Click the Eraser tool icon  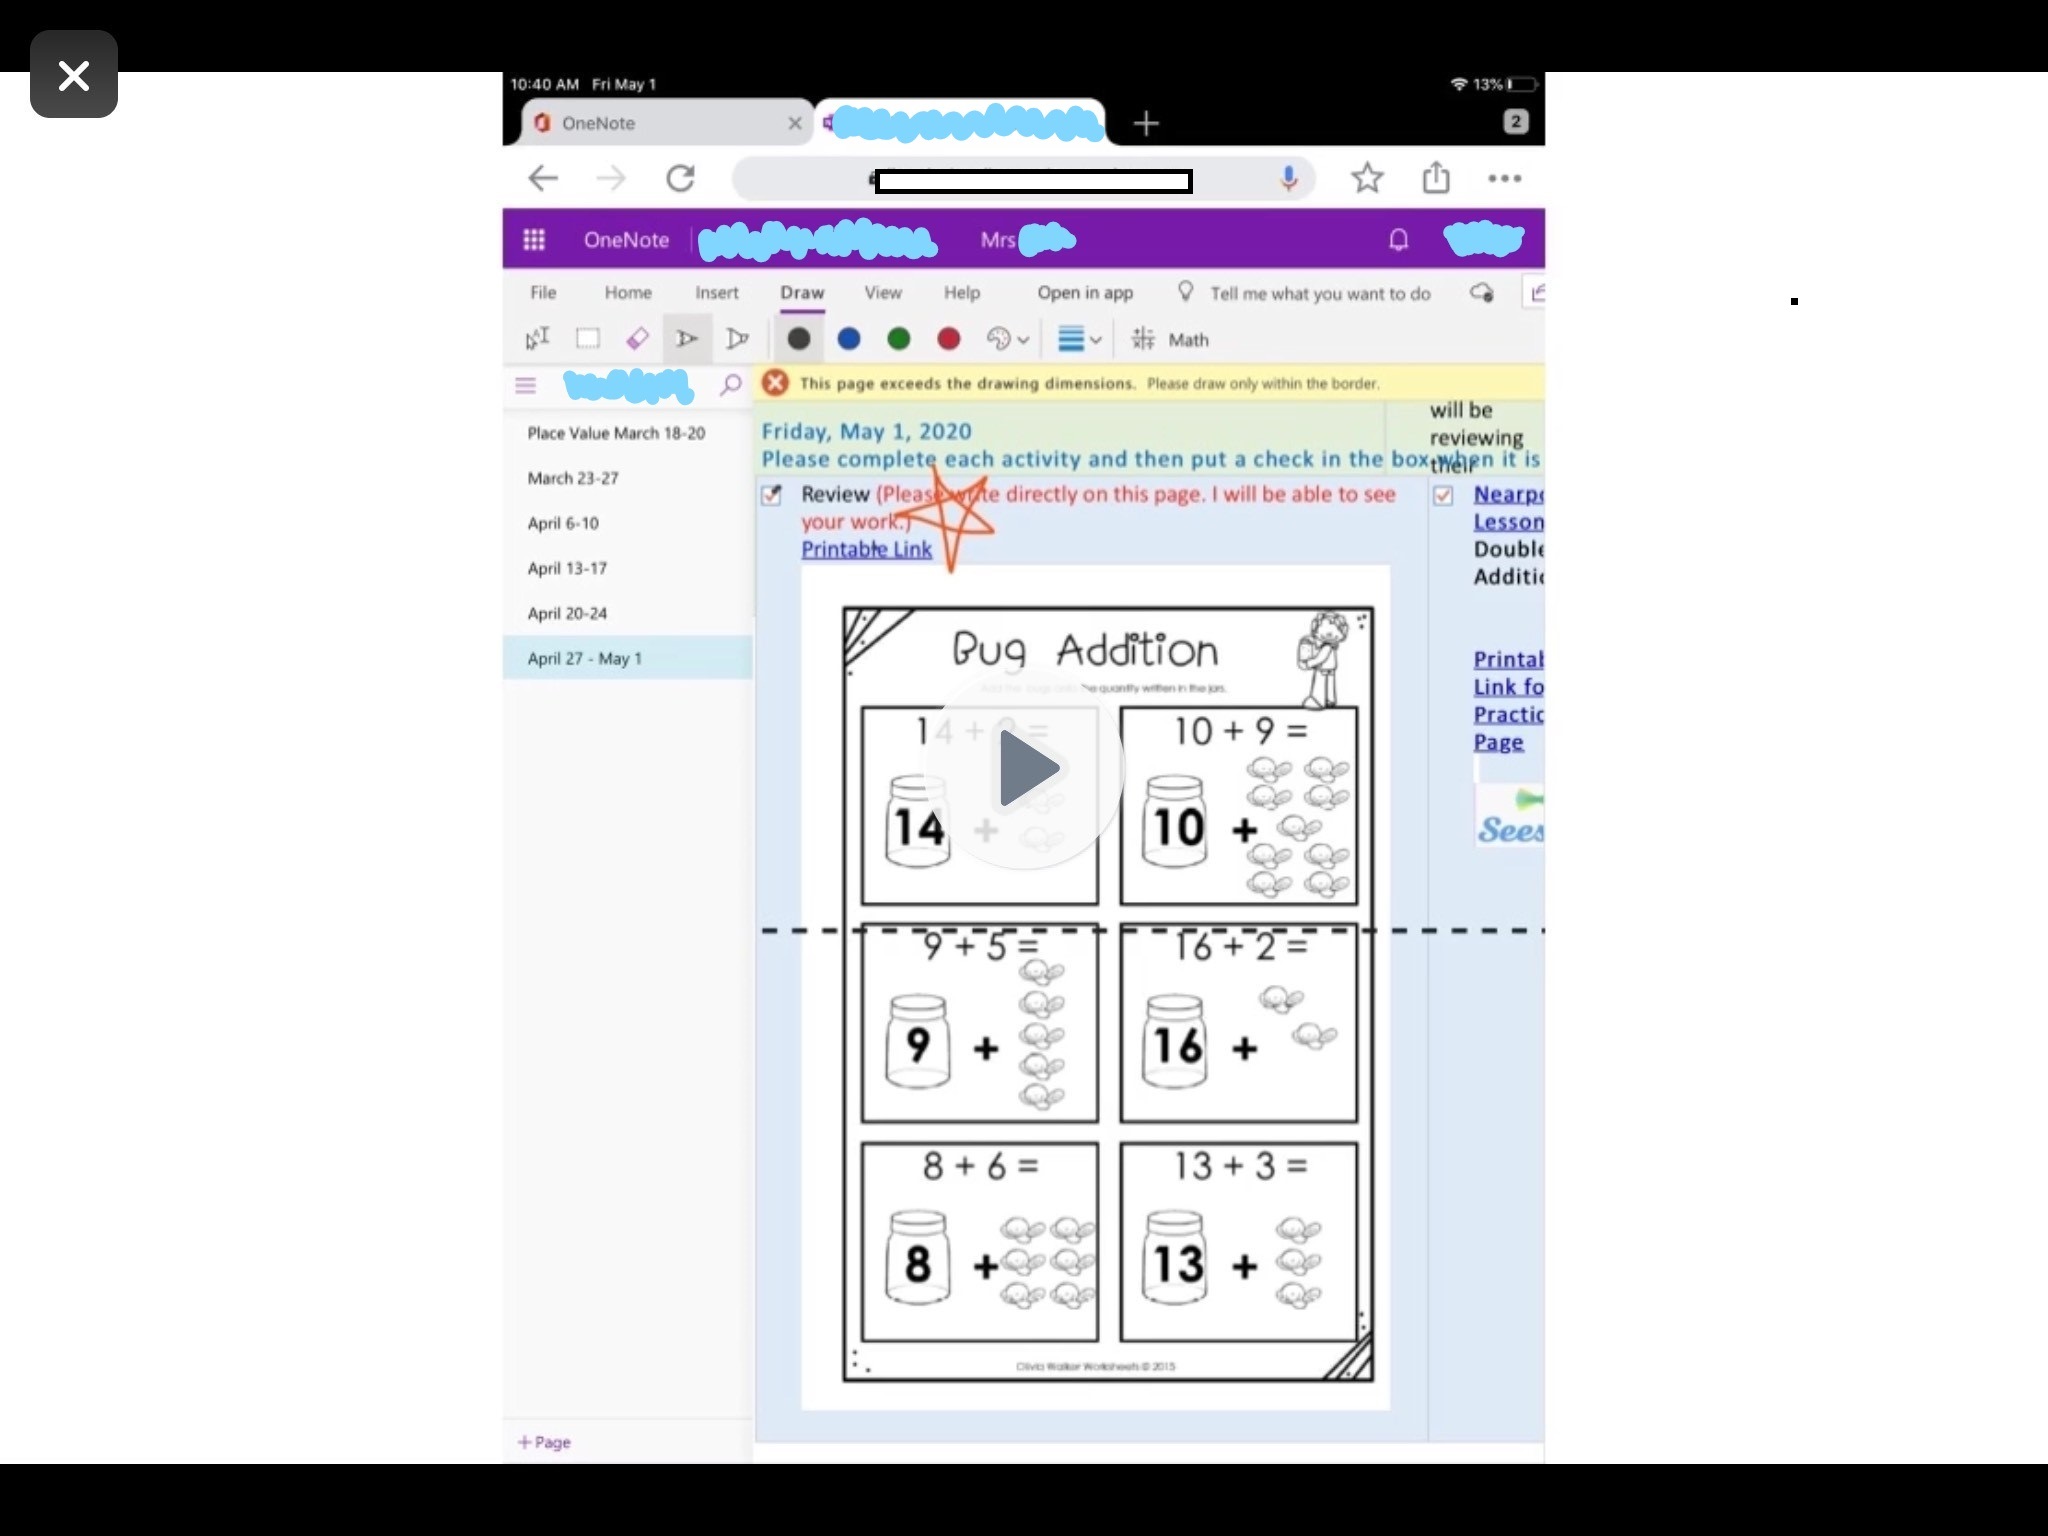(x=639, y=339)
